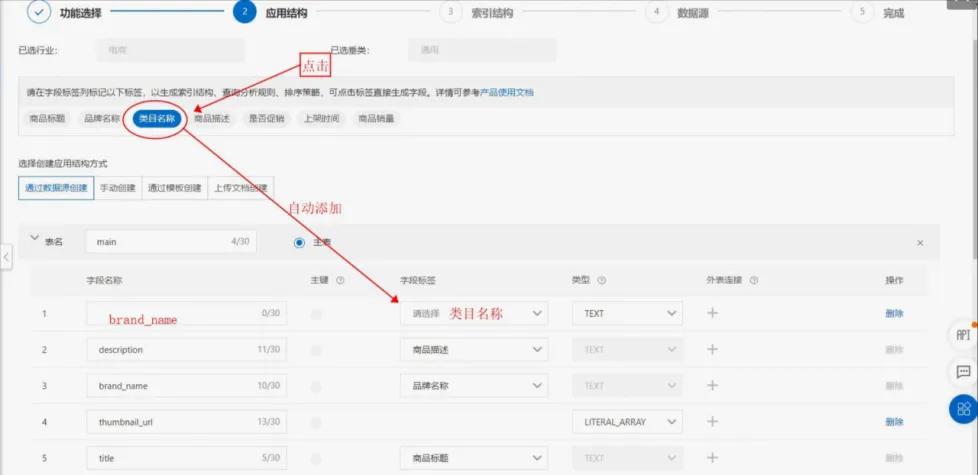Open type dropdown for title row
The height and width of the screenshot is (475, 978).
pyautogui.click(x=627, y=458)
